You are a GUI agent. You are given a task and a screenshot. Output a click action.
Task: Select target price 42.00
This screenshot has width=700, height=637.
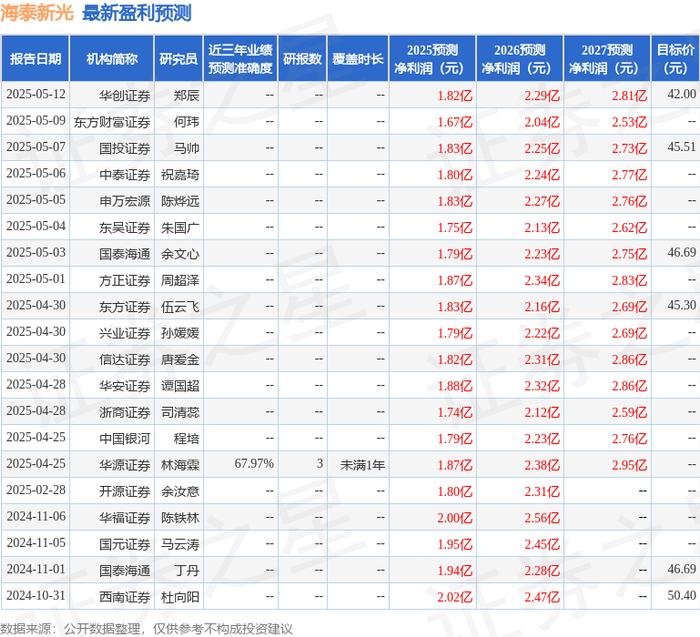pos(682,94)
